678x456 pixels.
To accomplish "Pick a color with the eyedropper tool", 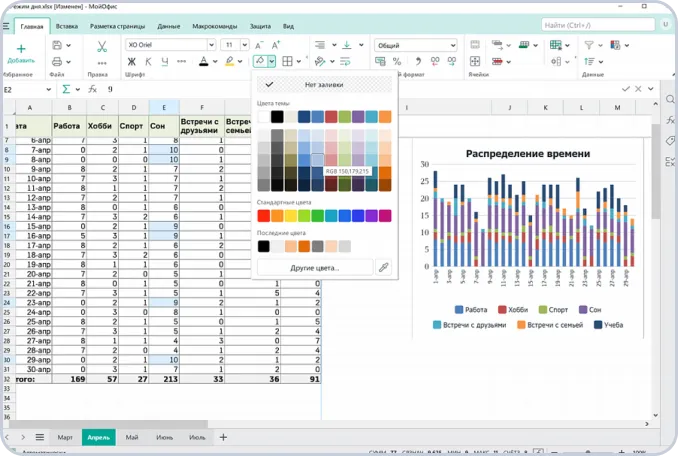I will point(383,267).
